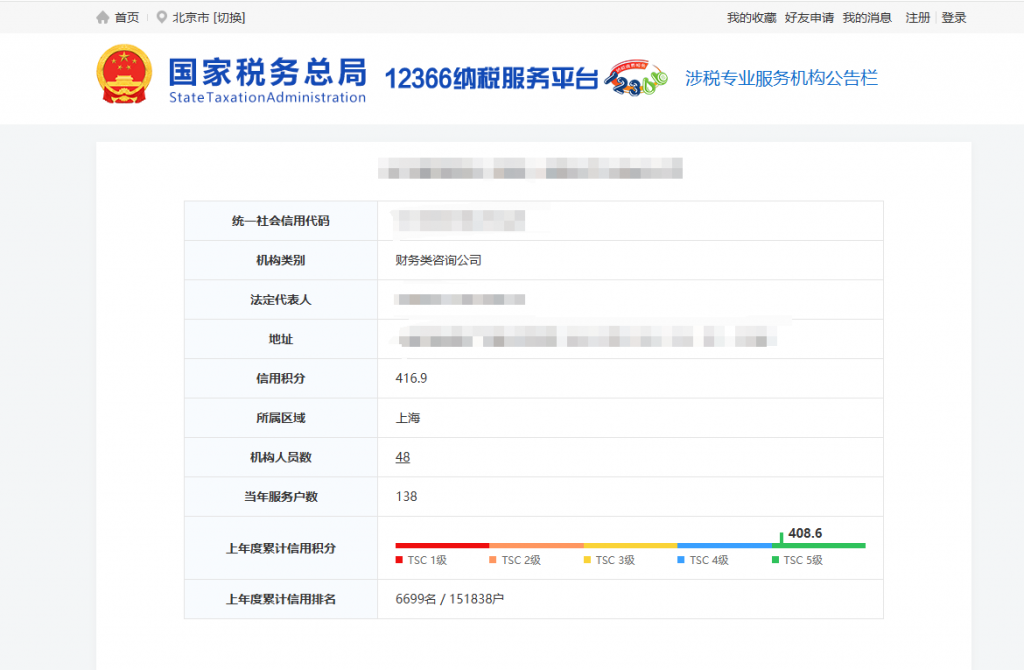Click the yellow TSC 3级 color swatch
Viewport: 1024px width, 670px height.
click(585, 560)
